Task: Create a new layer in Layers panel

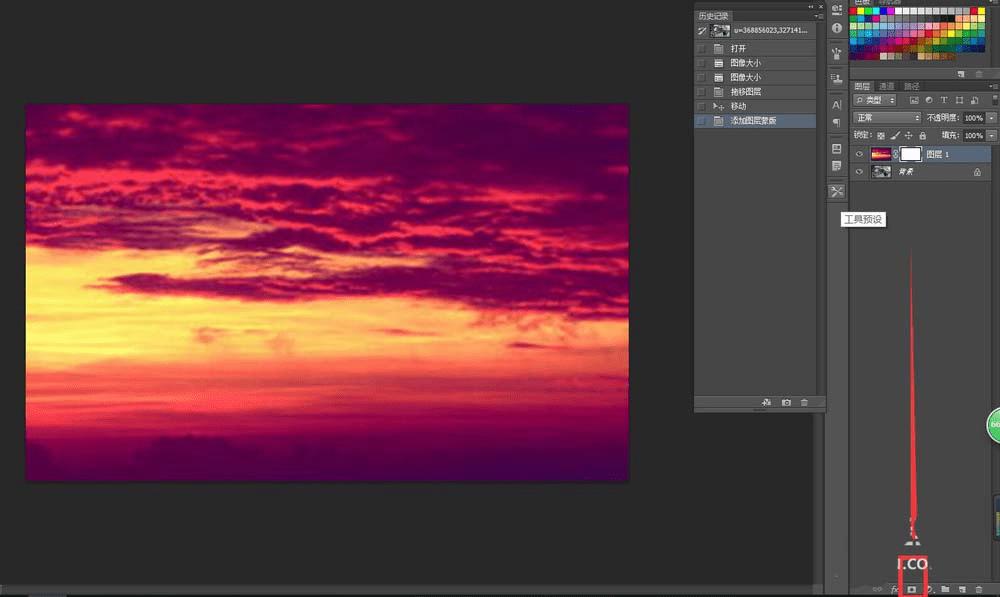Action: pos(962,589)
